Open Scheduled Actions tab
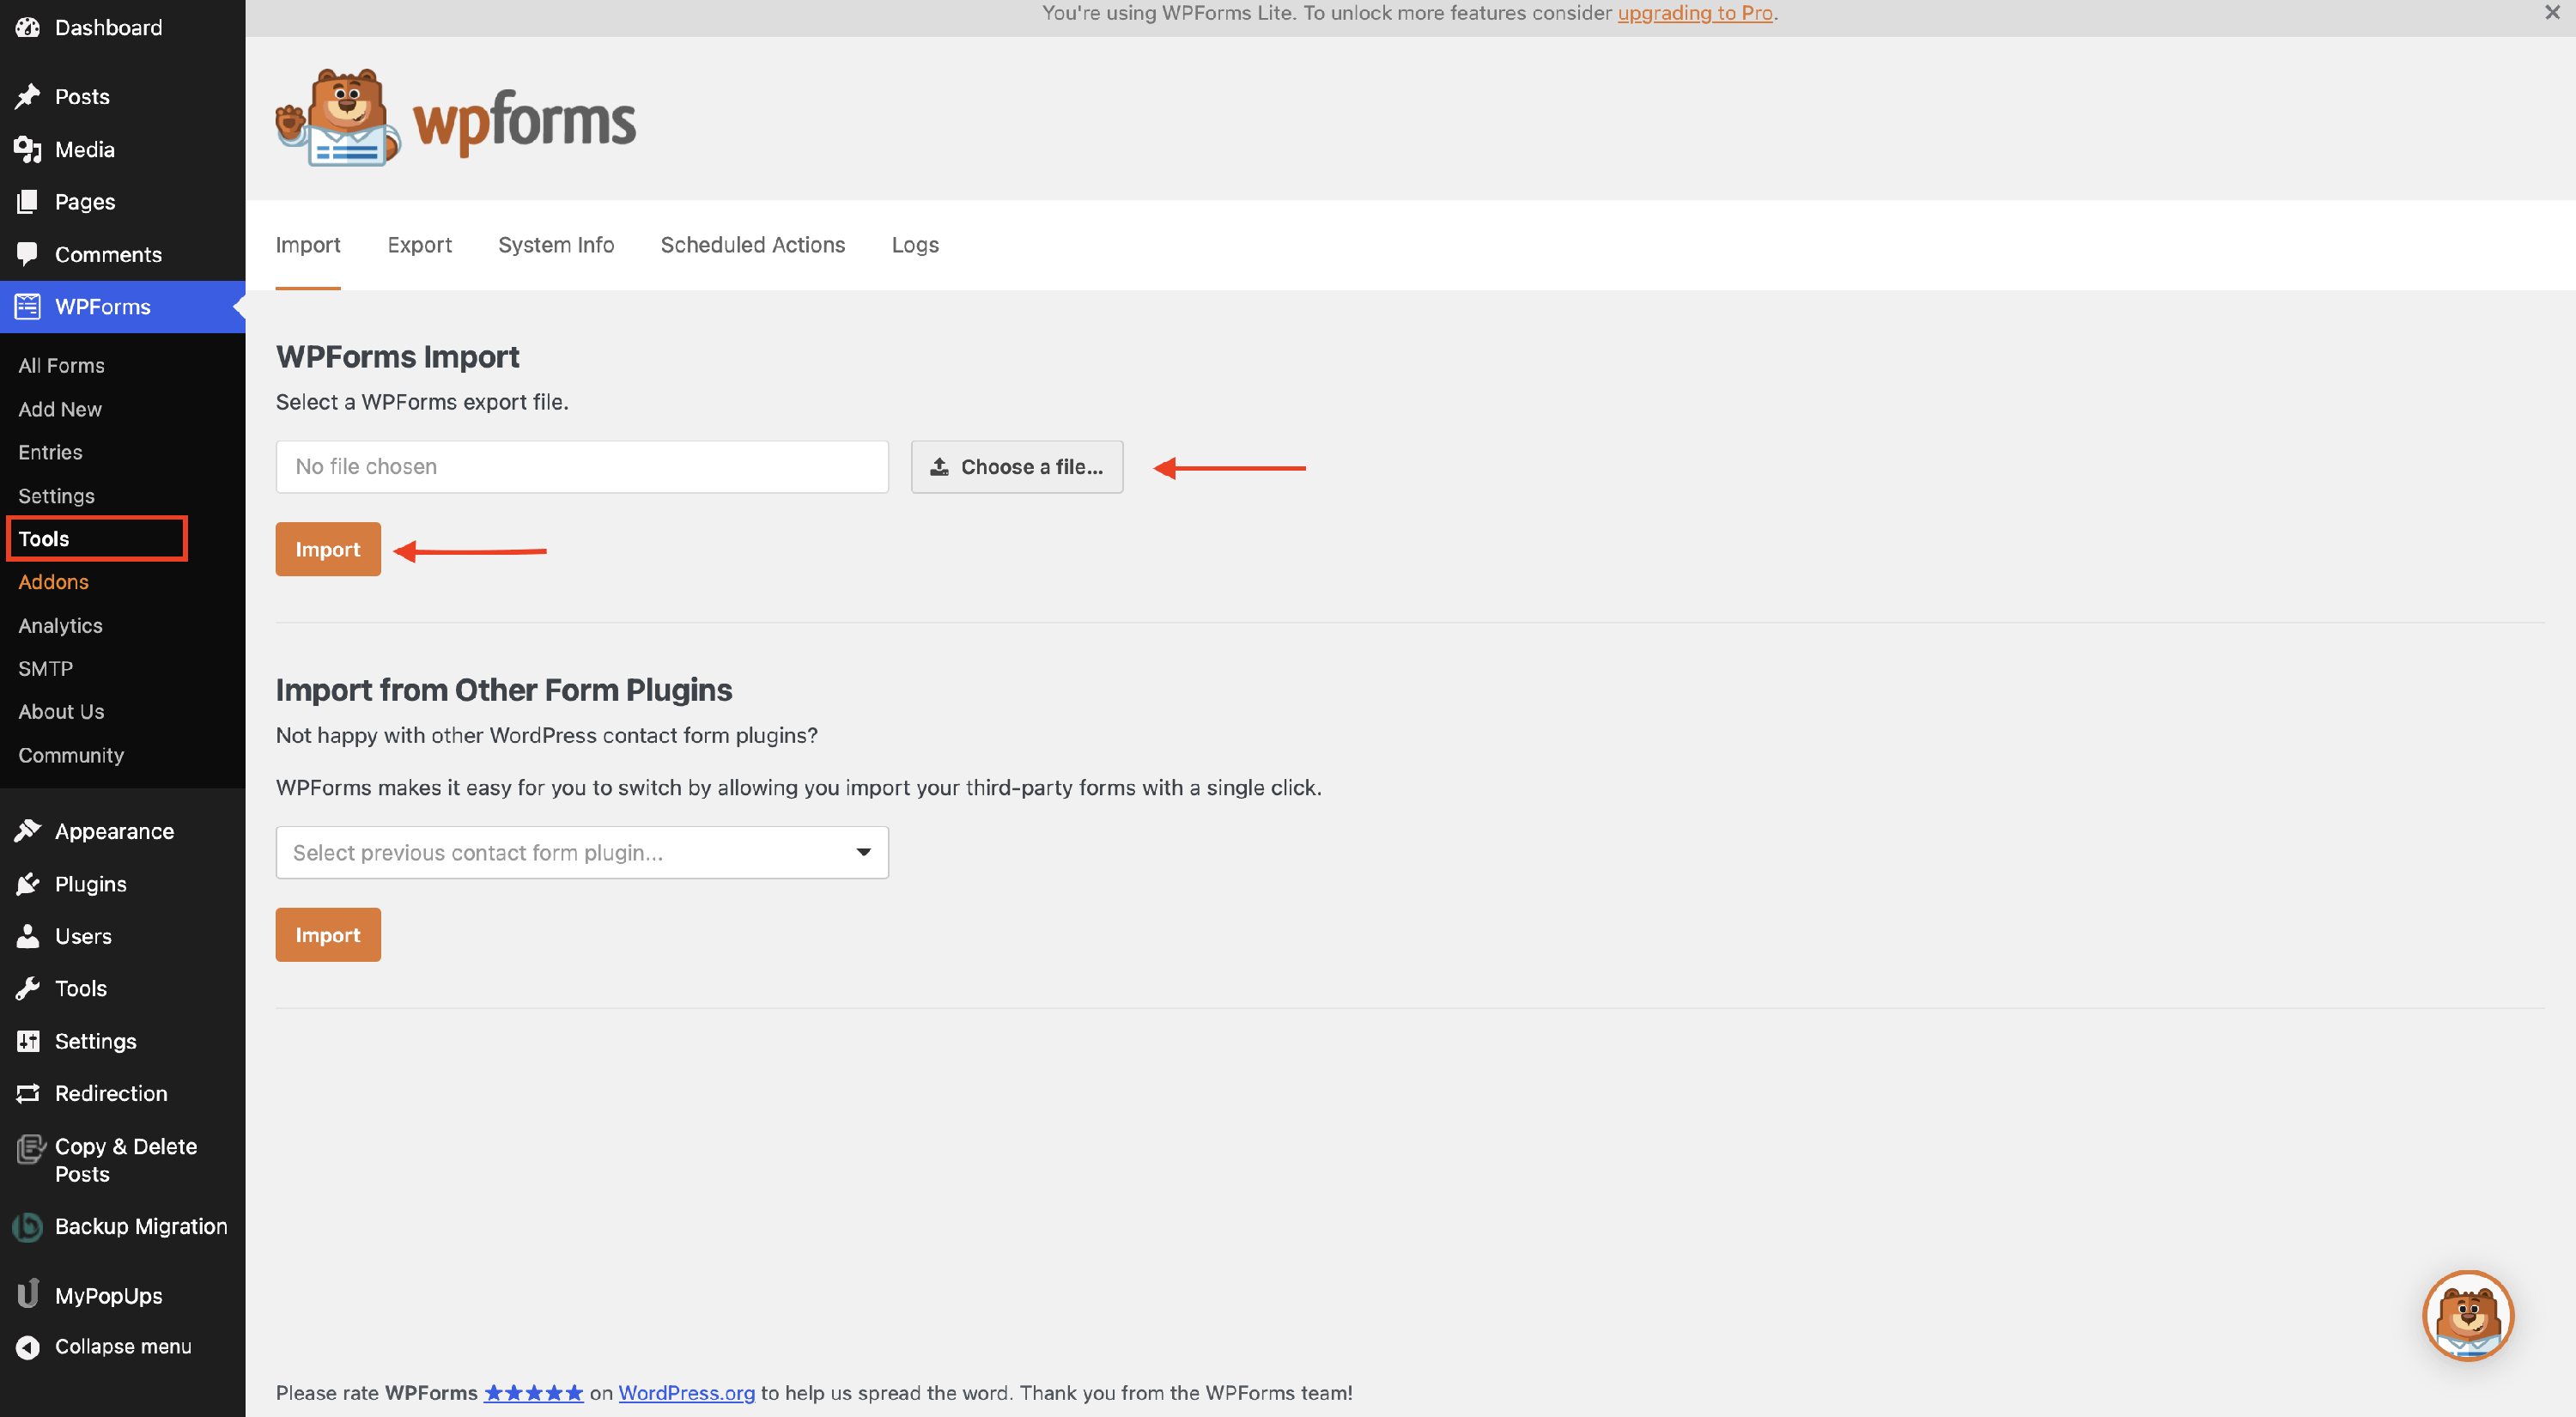Image resolution: width=2576 pixels, height=1417 pixels. coord(752,245)
